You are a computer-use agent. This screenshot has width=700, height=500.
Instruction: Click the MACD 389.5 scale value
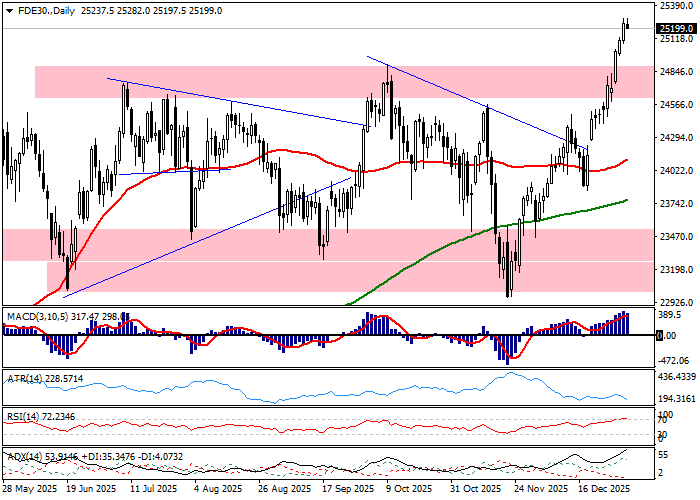[669, 314]
